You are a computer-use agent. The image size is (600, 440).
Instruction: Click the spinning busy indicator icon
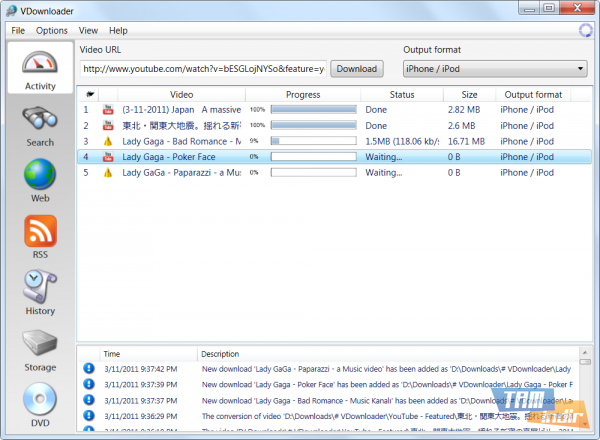click(585, 30)
